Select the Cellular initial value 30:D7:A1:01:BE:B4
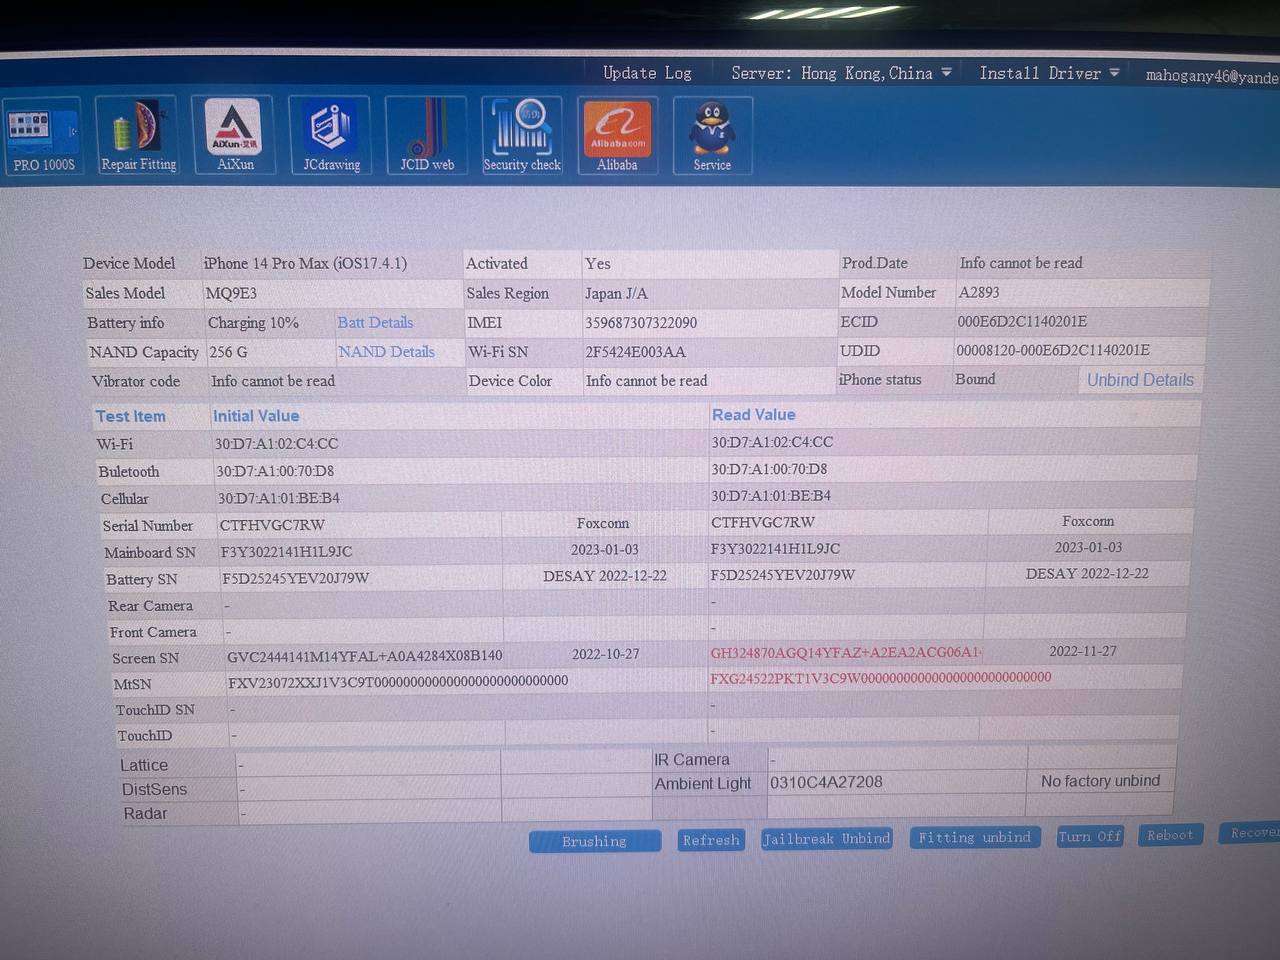The width and height of the screenshot is (1280, 960). [x=279, y=498]
